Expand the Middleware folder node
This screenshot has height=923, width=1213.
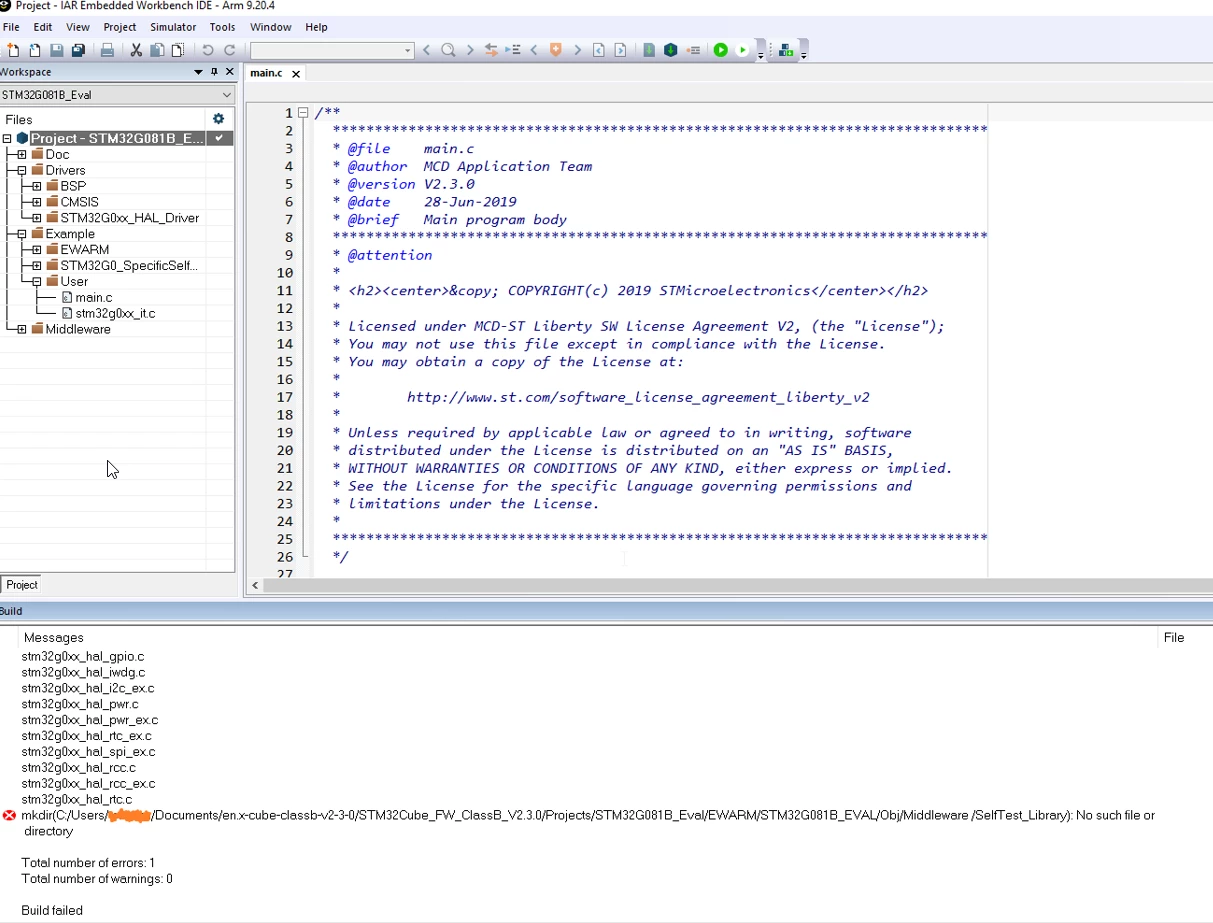click(22, 329)
